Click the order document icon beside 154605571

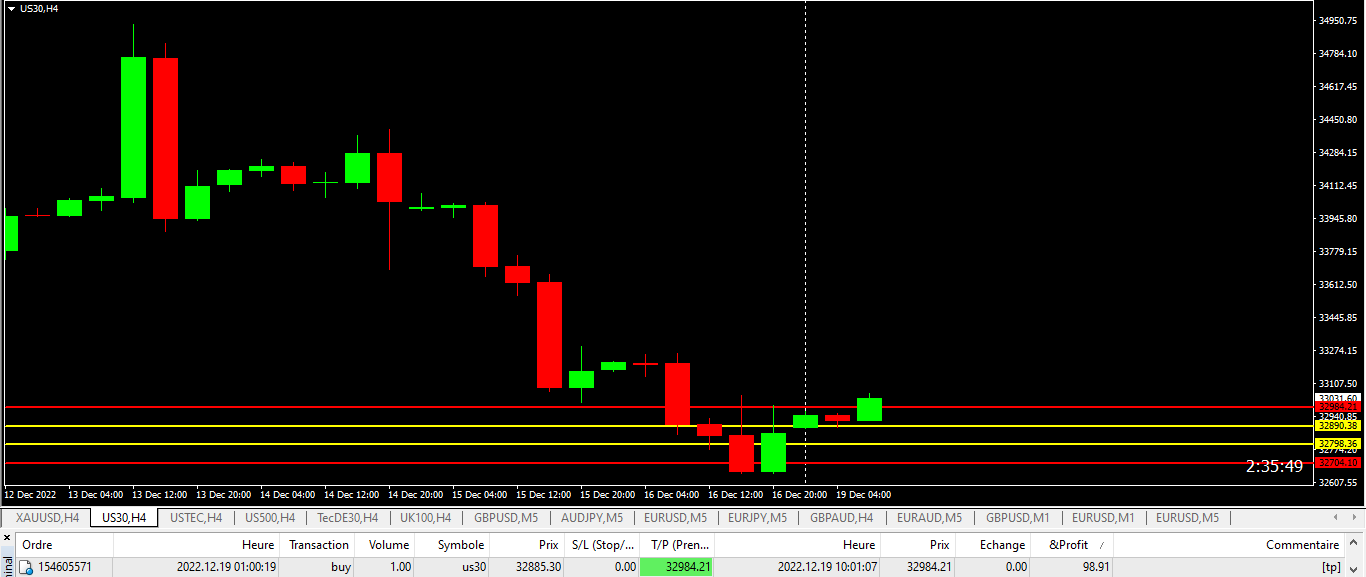[27, 567]
